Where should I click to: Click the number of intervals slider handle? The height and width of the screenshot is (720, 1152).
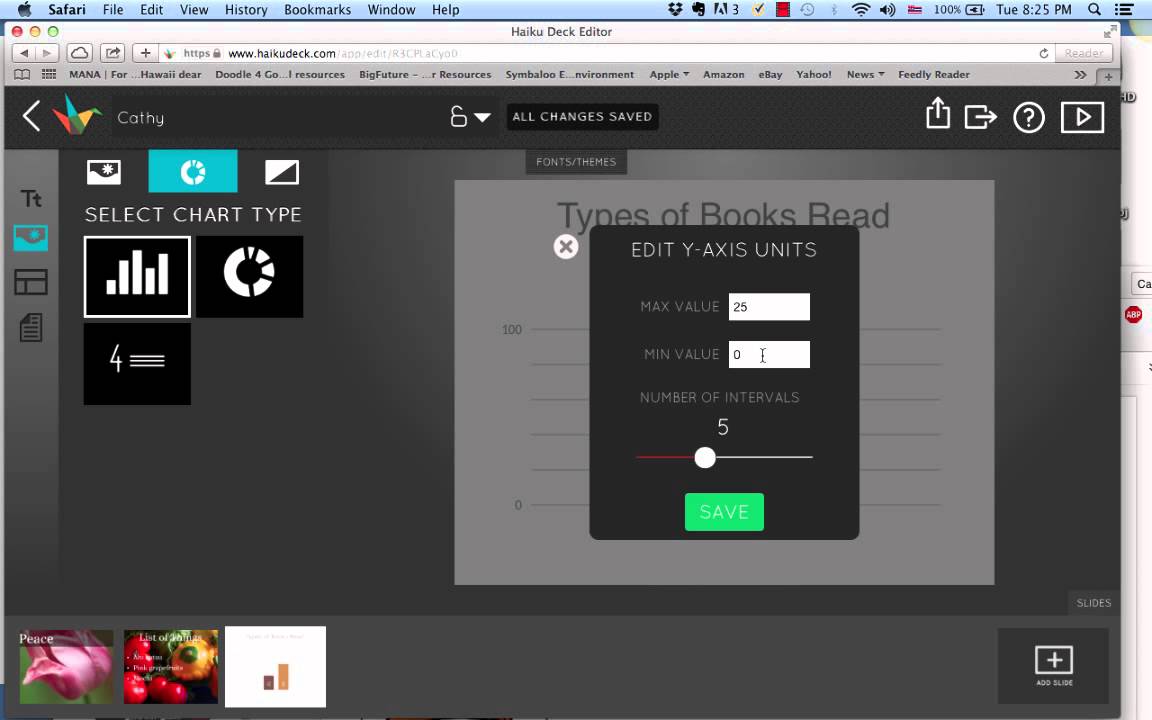pos(705,457)
